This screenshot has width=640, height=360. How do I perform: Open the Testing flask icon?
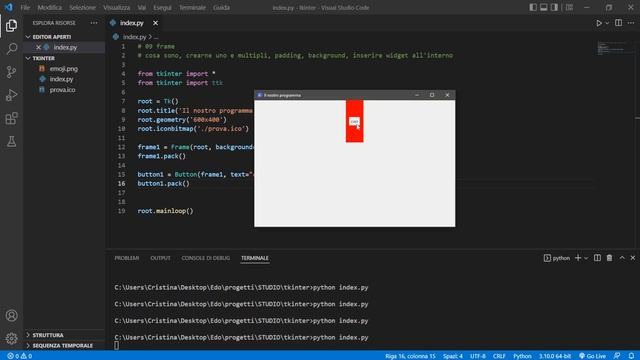11,141
